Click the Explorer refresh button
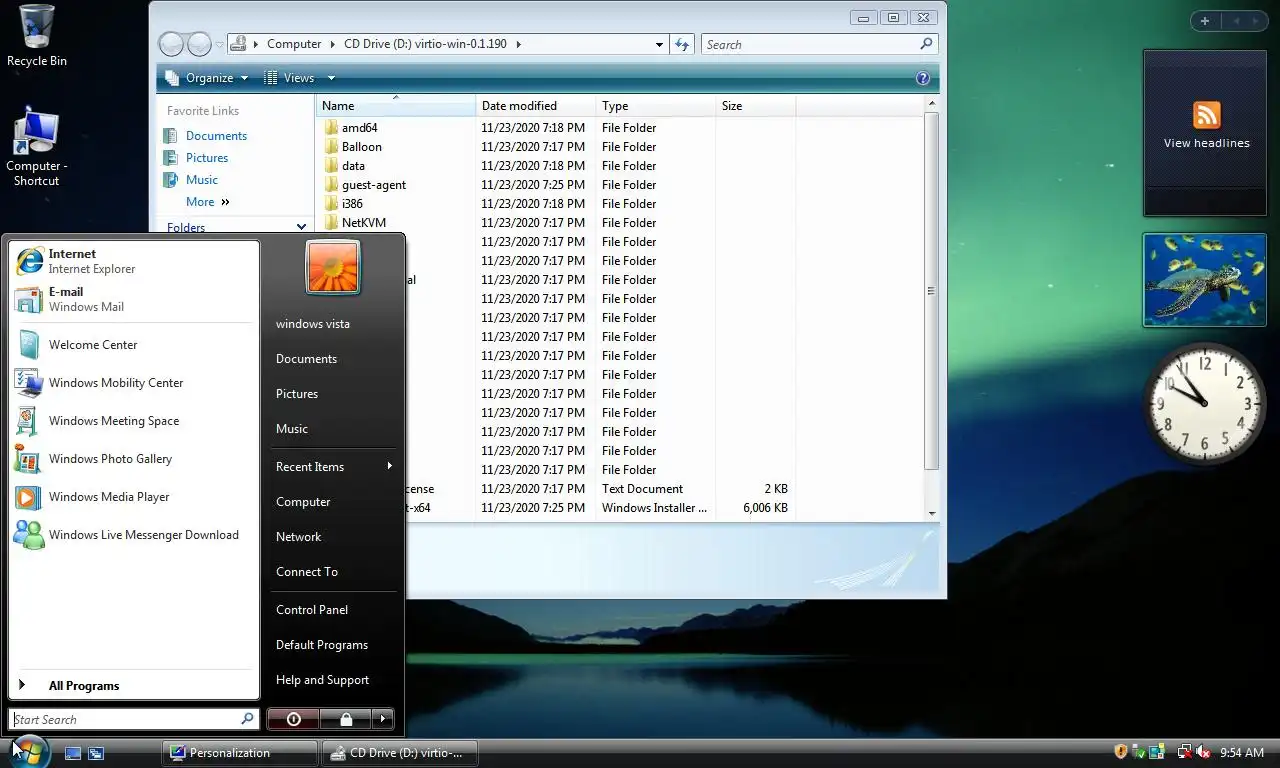Viewport: 1280px width, 768px height. [x=683, y=44]
